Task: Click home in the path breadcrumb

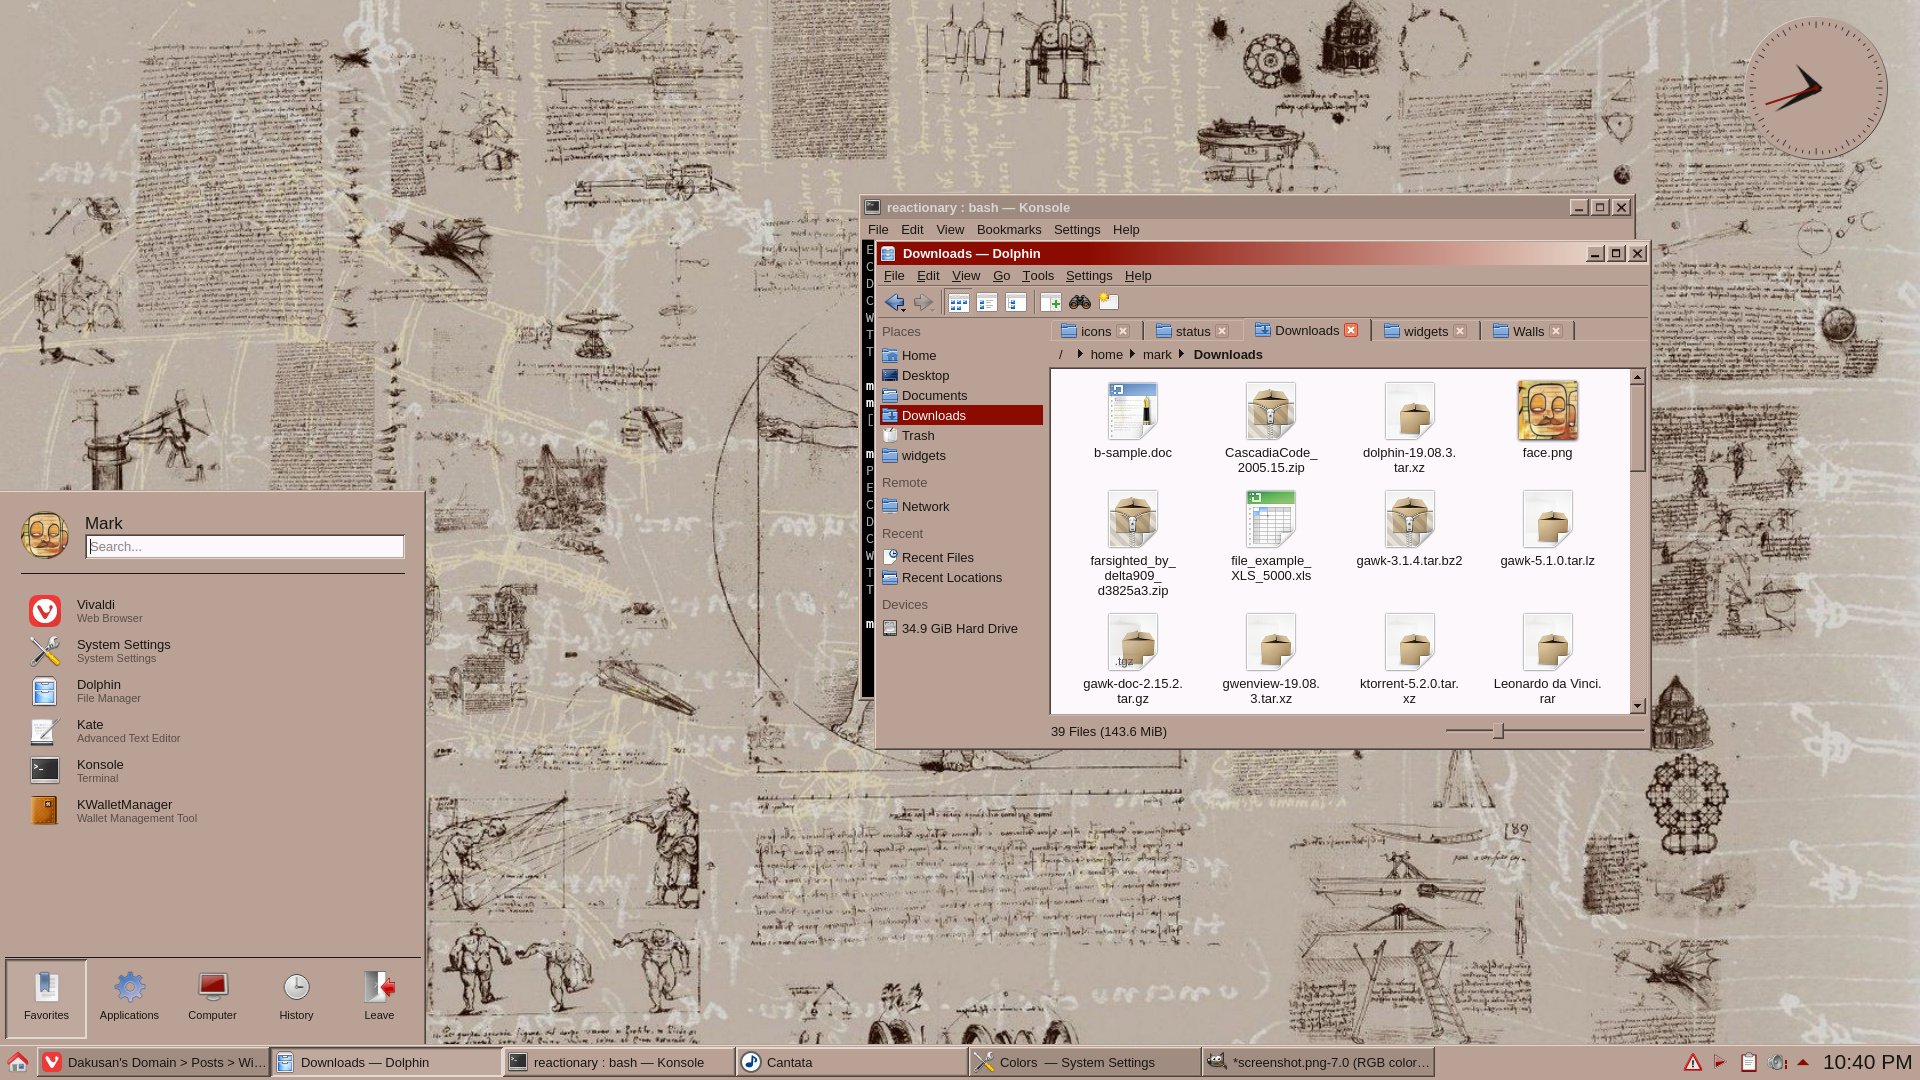Action: (x=1106, y=355)
